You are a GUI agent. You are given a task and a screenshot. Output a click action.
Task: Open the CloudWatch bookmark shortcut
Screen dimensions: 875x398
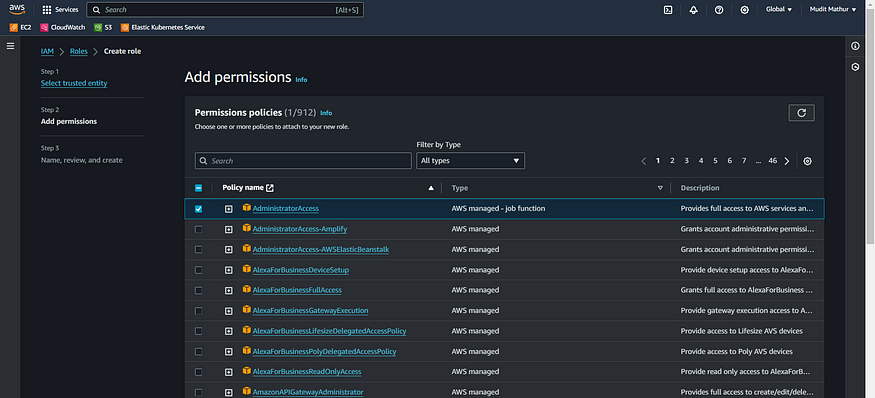coord(62,27)
